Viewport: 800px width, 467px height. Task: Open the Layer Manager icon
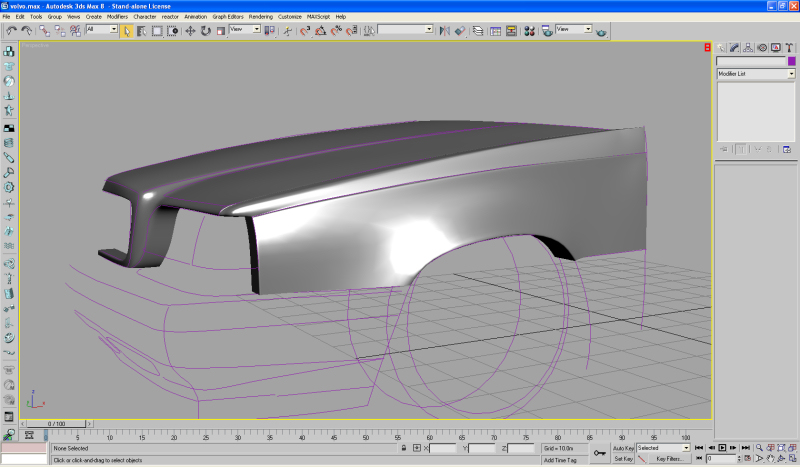[x=478, y=31]
